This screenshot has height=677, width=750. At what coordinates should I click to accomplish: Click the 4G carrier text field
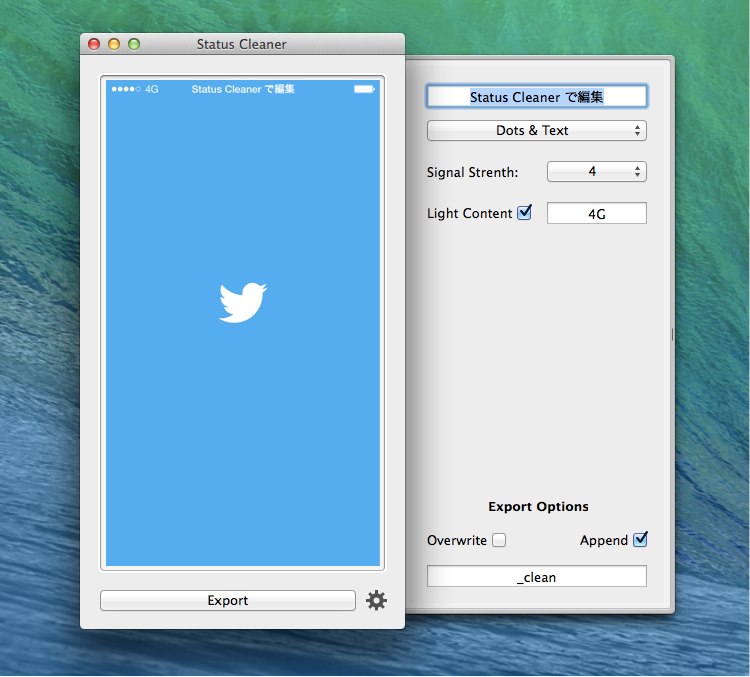point(596,213)
